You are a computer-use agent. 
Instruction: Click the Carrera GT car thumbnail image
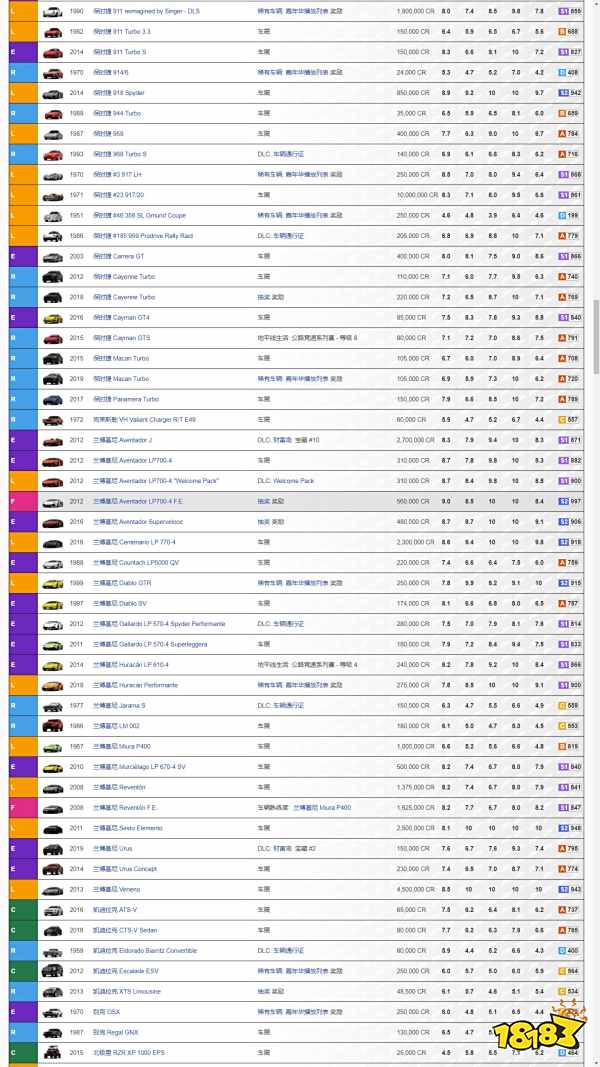(52, 257)
